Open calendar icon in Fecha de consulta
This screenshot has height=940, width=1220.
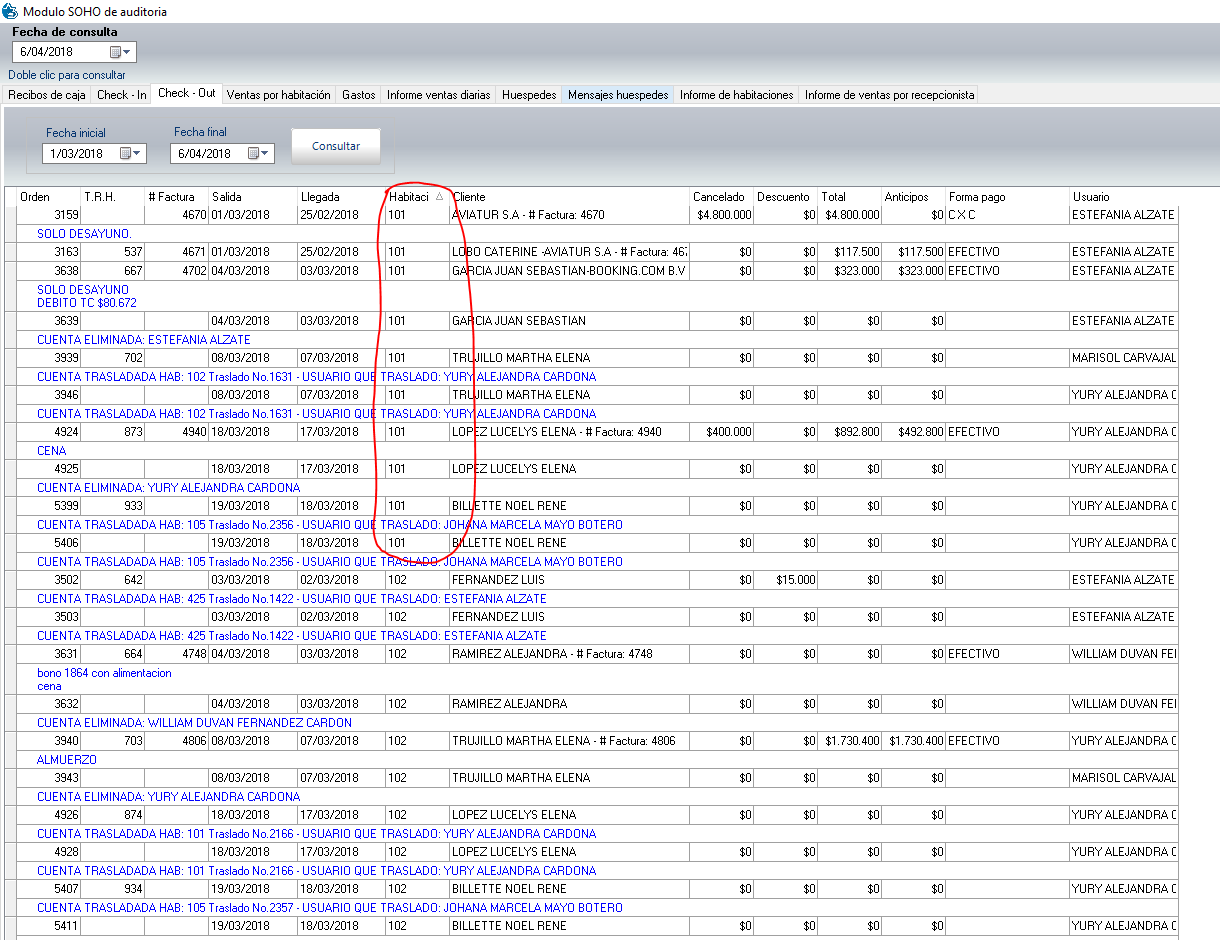(x=115, y=52)
